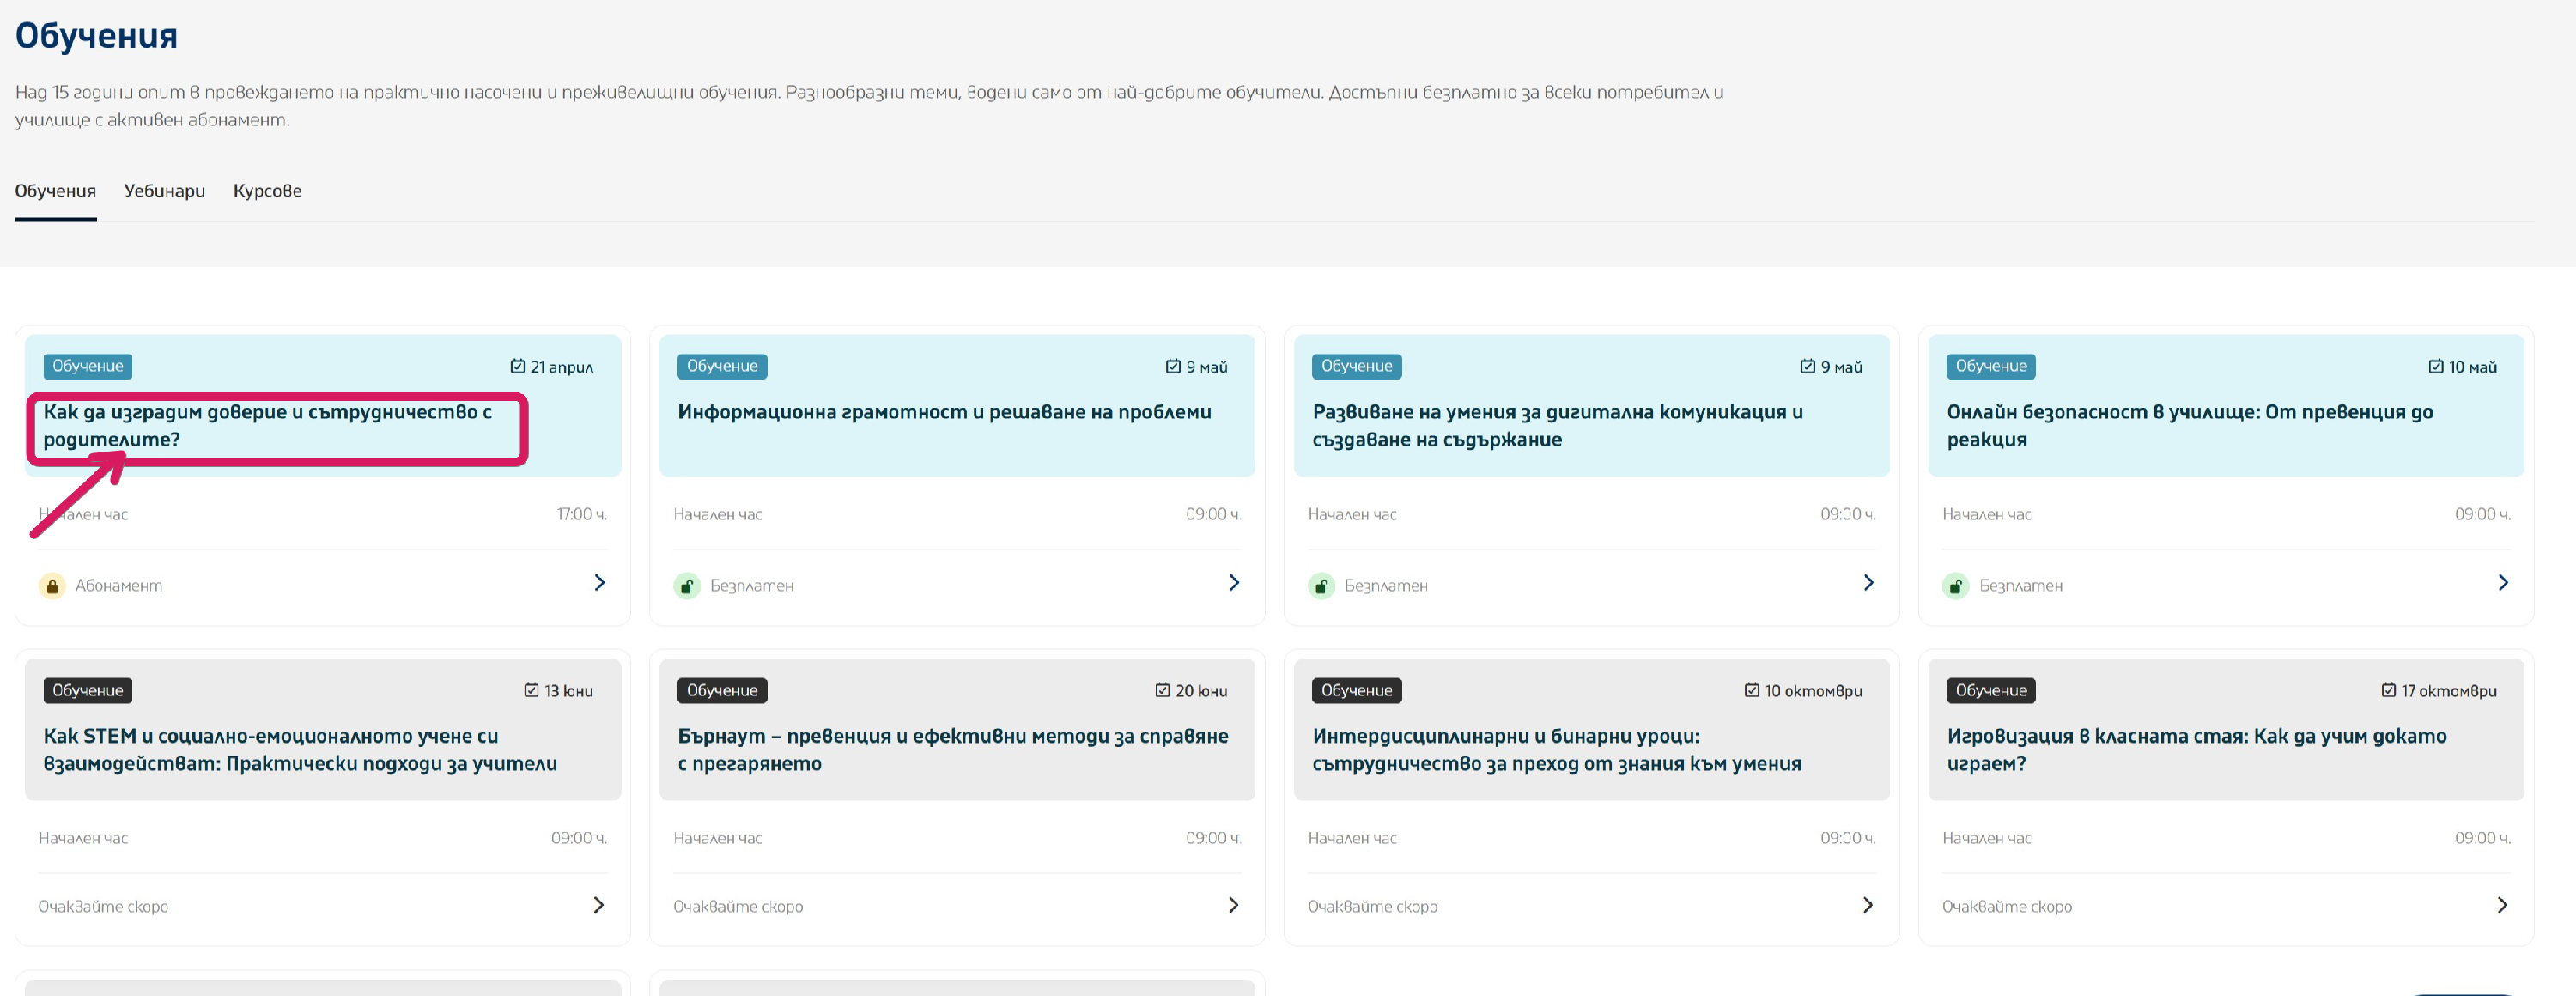Click the lock icon next to Абонамент

(x=52, y=586)
